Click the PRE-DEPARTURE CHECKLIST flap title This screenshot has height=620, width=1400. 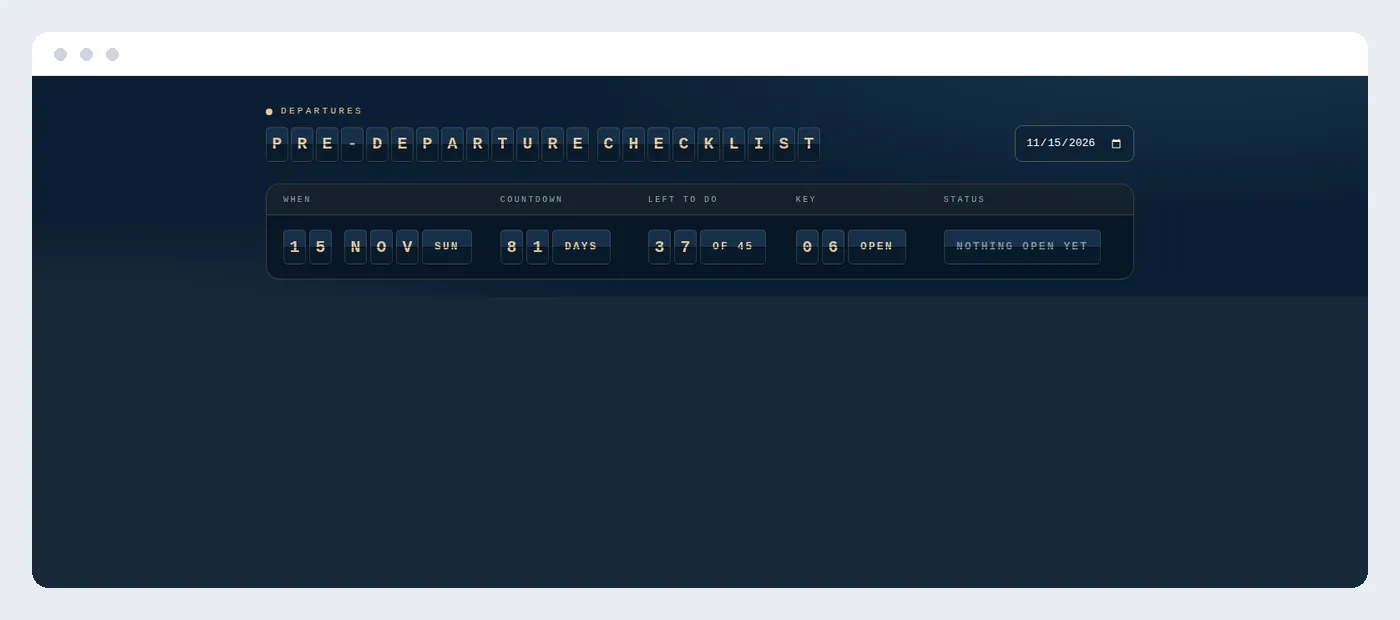pos(543,144)
